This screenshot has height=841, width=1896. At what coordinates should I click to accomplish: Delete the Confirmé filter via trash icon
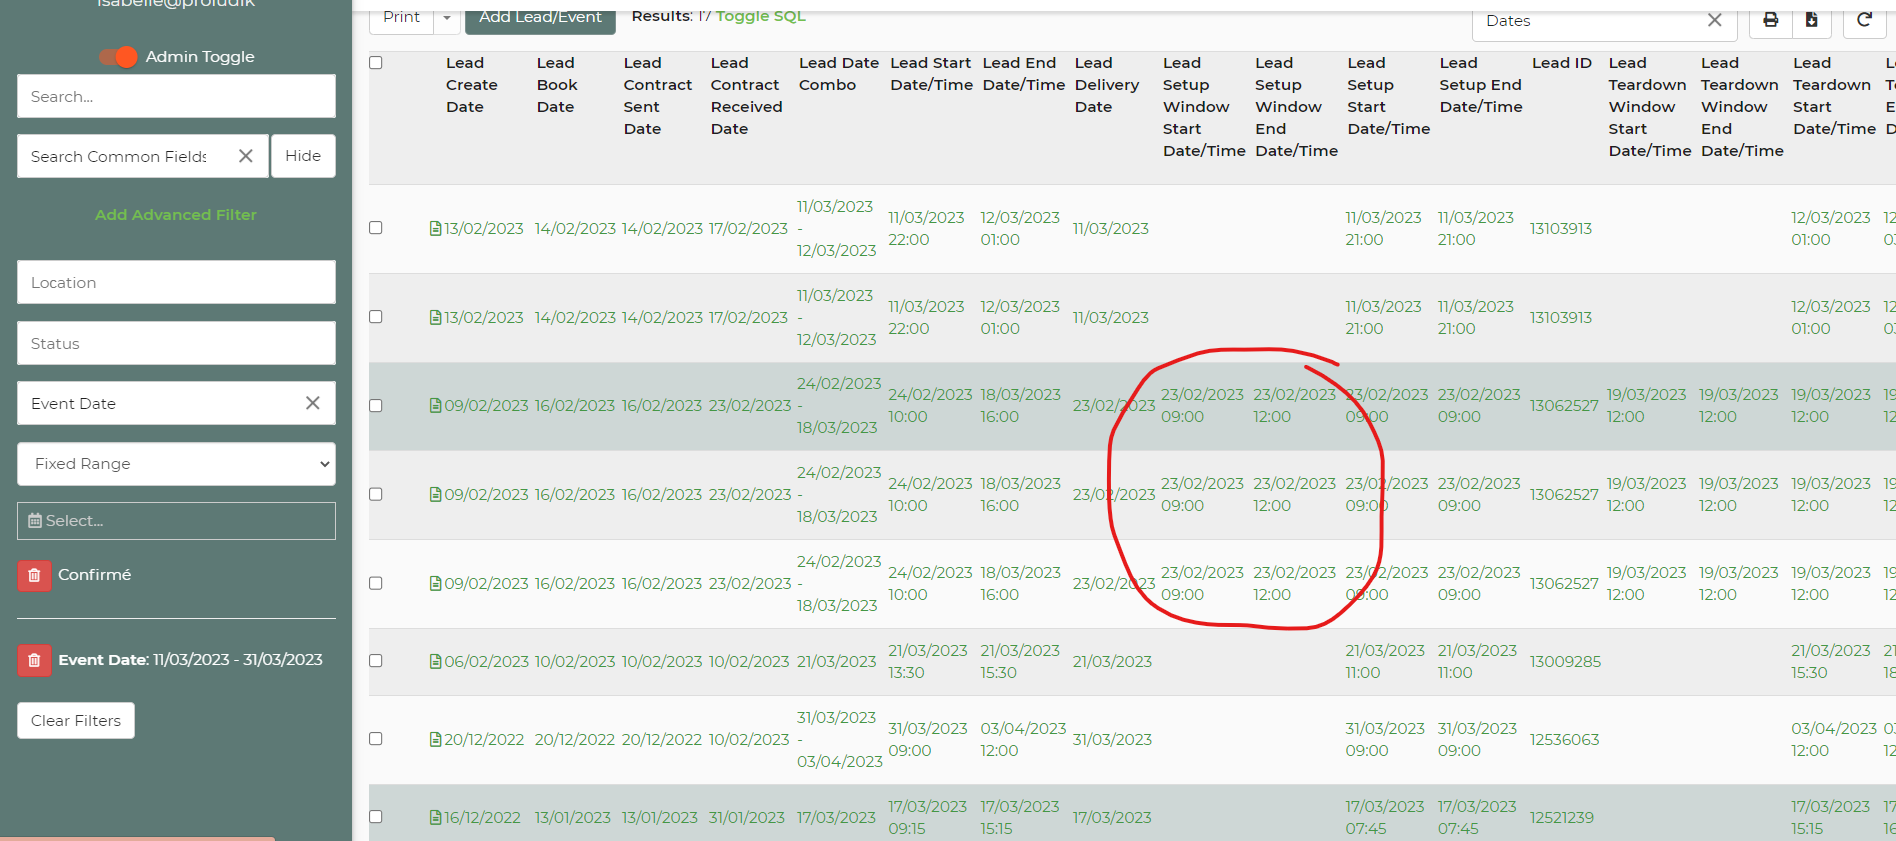(x=34, y=575)
